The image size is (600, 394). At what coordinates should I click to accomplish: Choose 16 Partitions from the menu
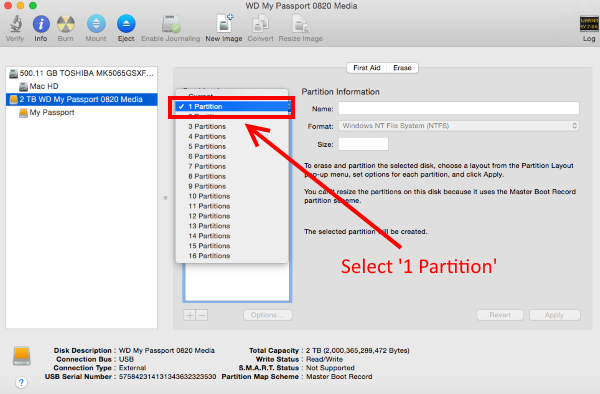point(232,256)
